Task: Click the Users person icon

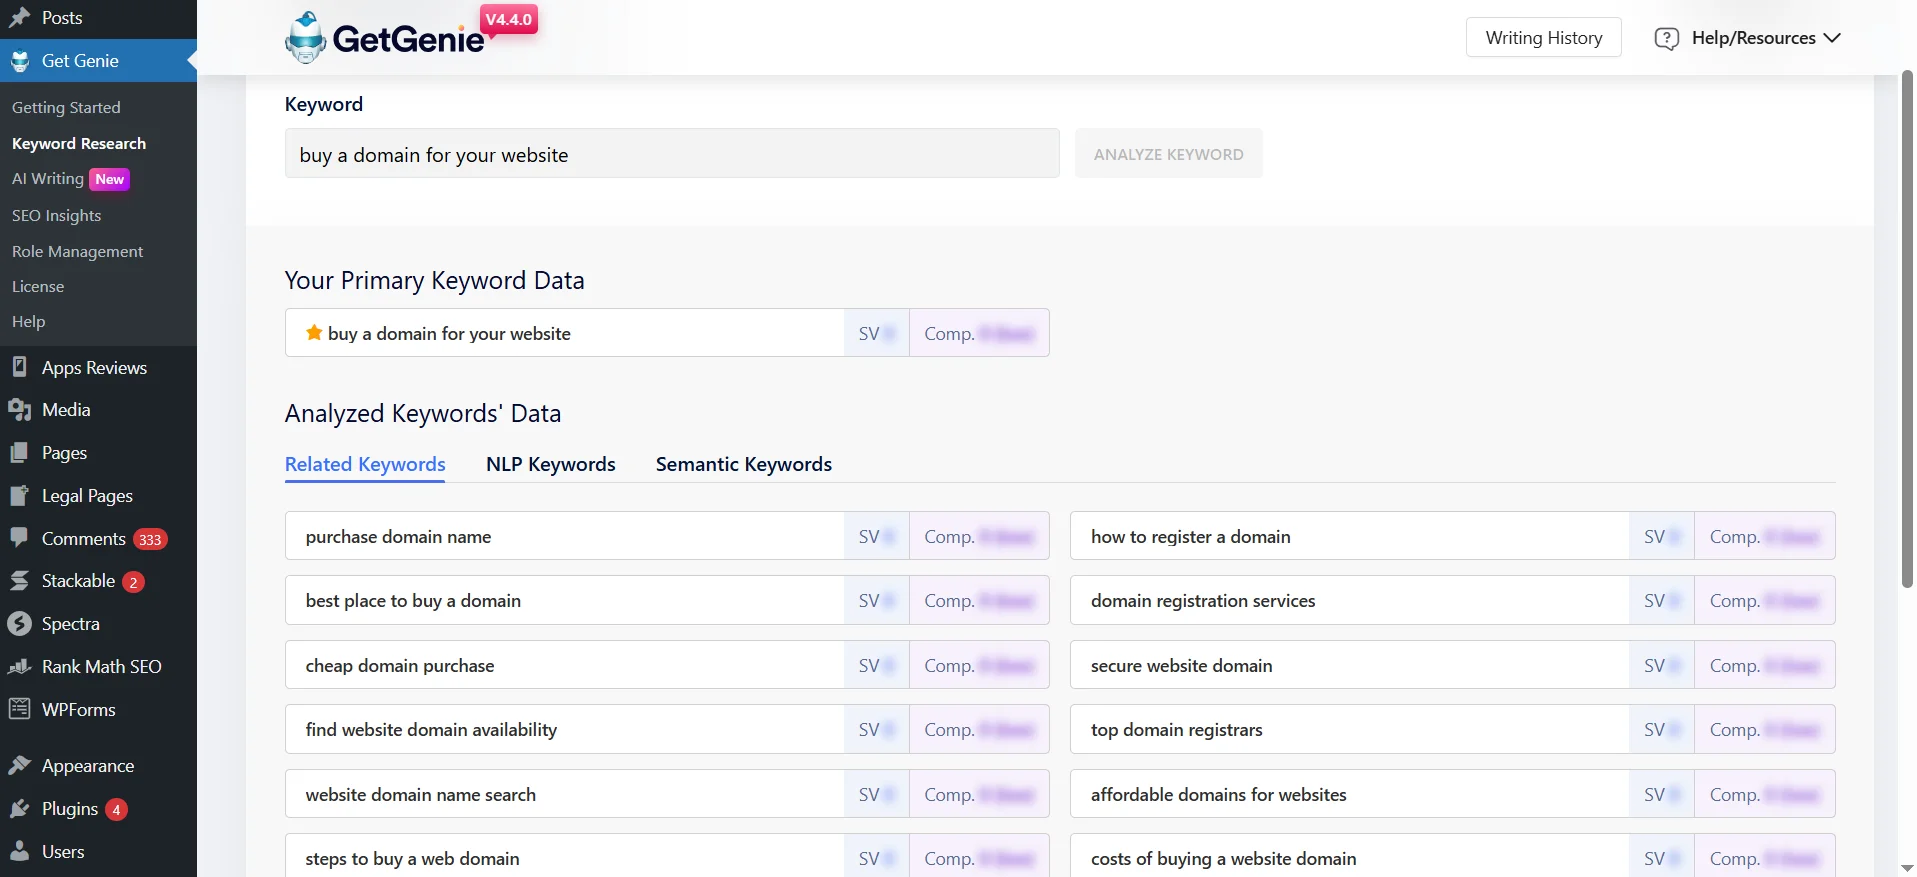Action: tap(20, 852)
